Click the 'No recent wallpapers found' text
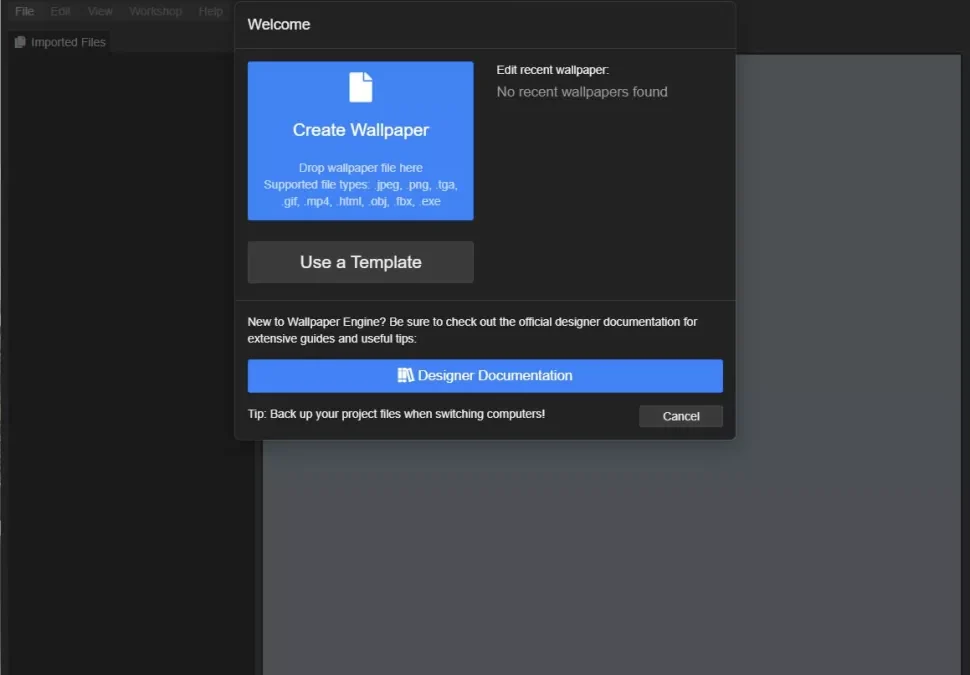The image size is (970, 675). click(582, 92)
